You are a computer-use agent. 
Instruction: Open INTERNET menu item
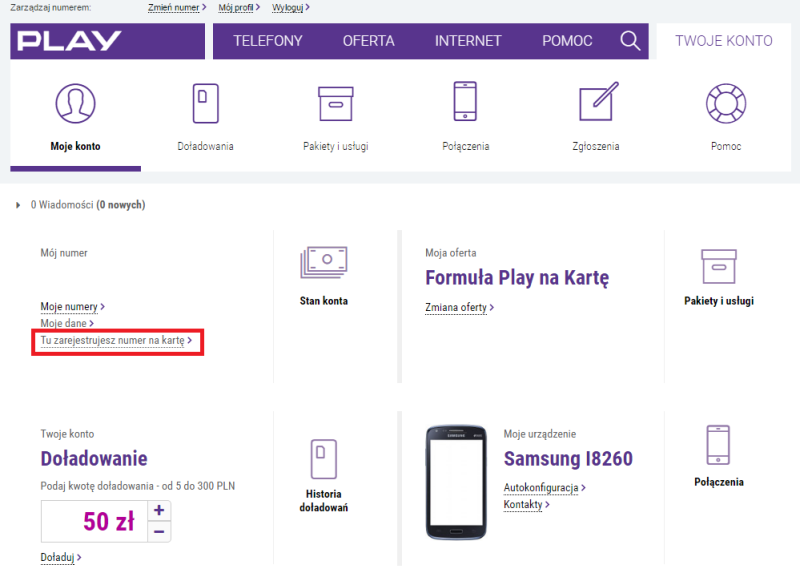coord(468,41)
